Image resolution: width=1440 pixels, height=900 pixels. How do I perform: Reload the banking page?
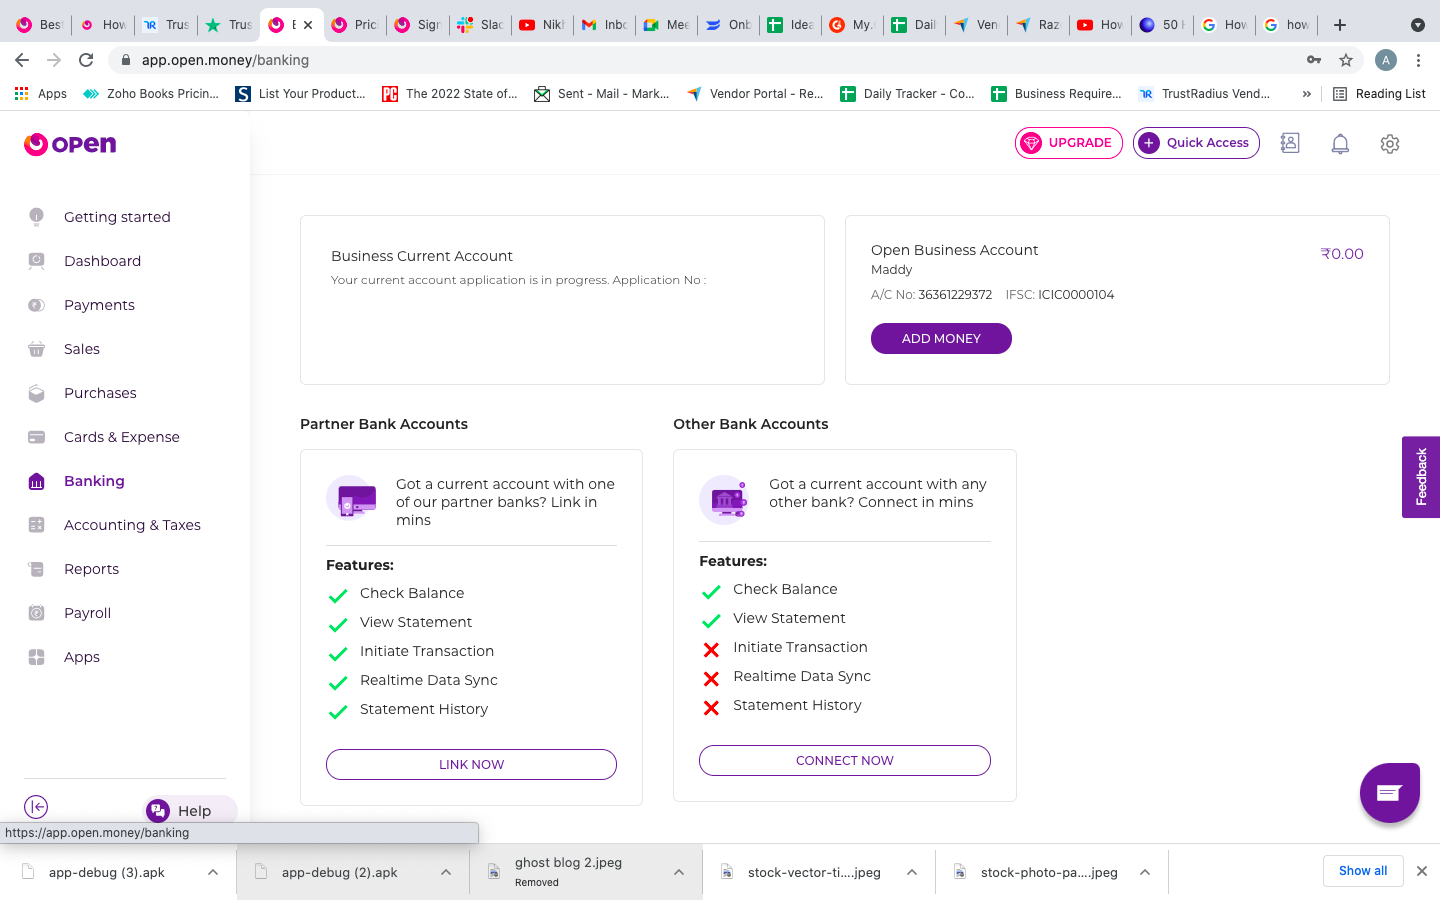coord(86,60)
